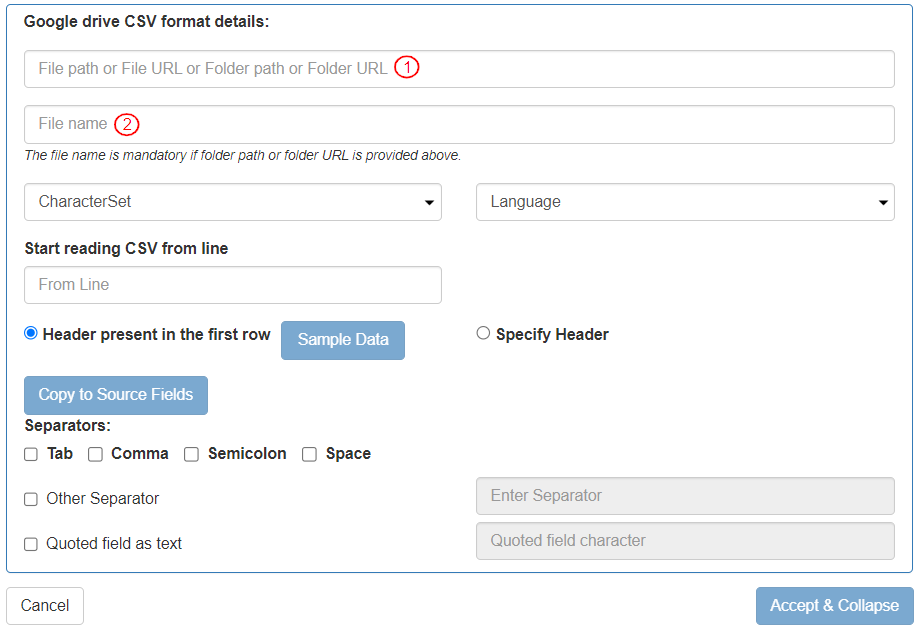The image size is (919, 633).
Task: Select "Header present in the first row"
Action: pyautogui.click(x=30, y=332)
